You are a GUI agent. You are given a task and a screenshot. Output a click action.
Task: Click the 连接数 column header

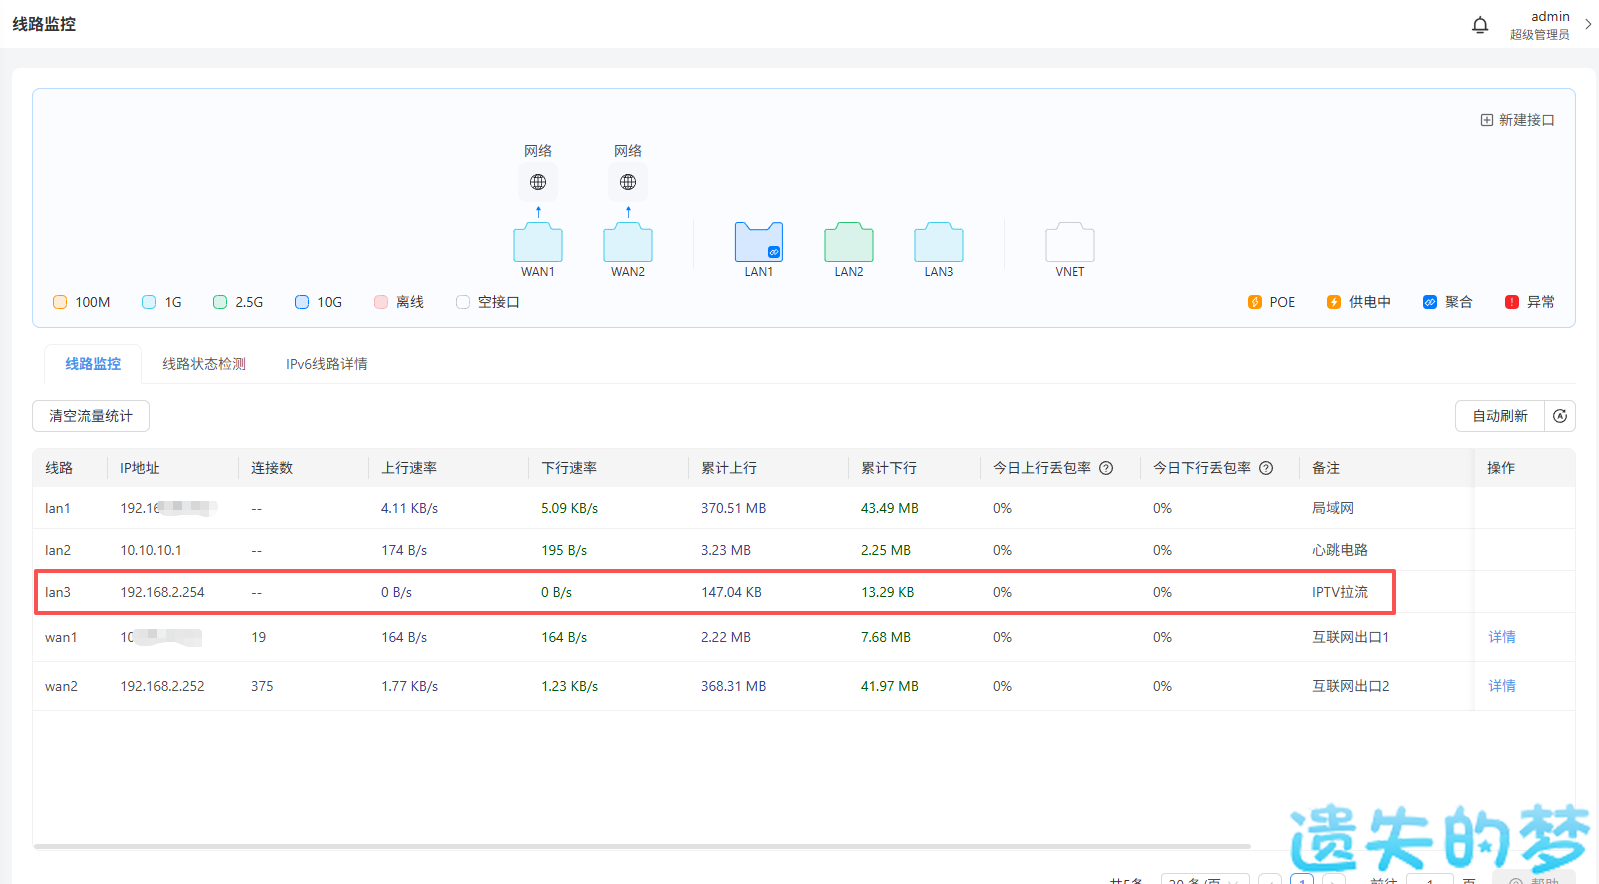click(272, 468)
